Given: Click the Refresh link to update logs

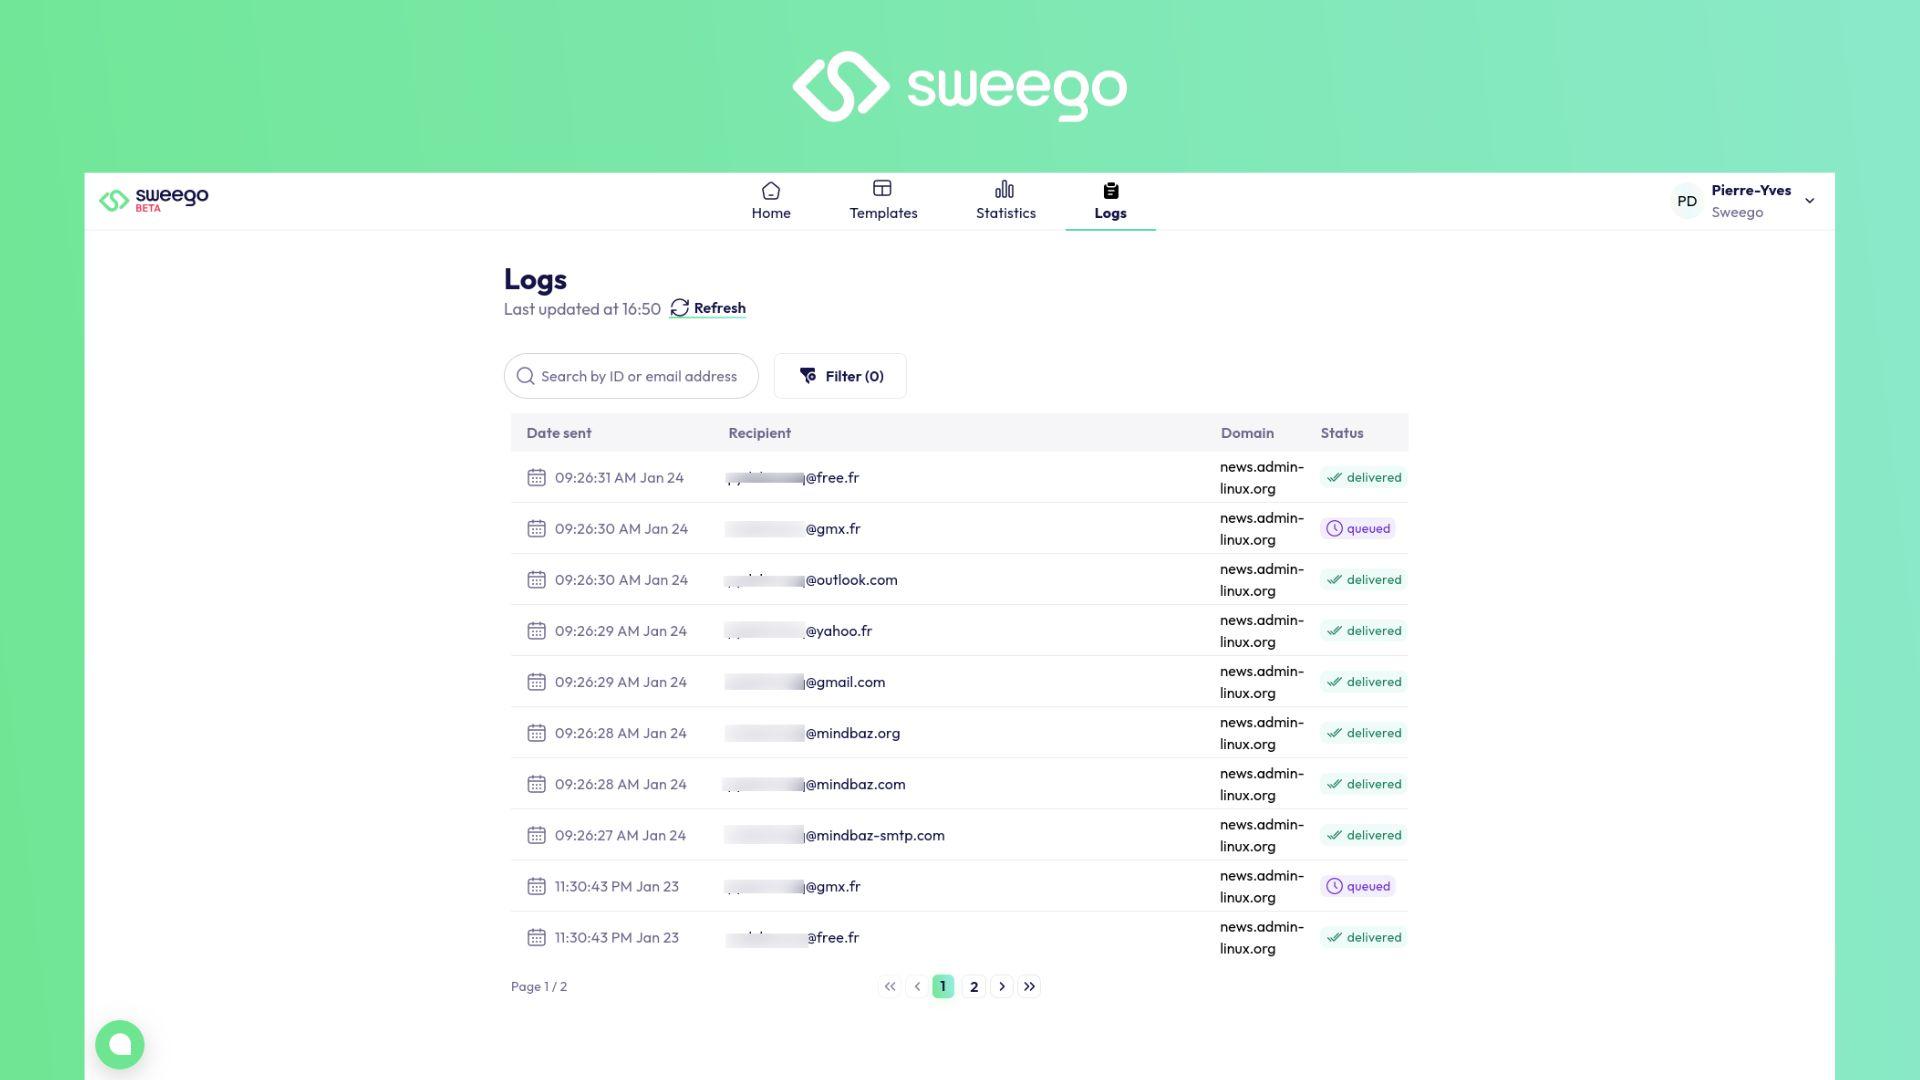Looking at the screenshot, I should click(707, 309).
